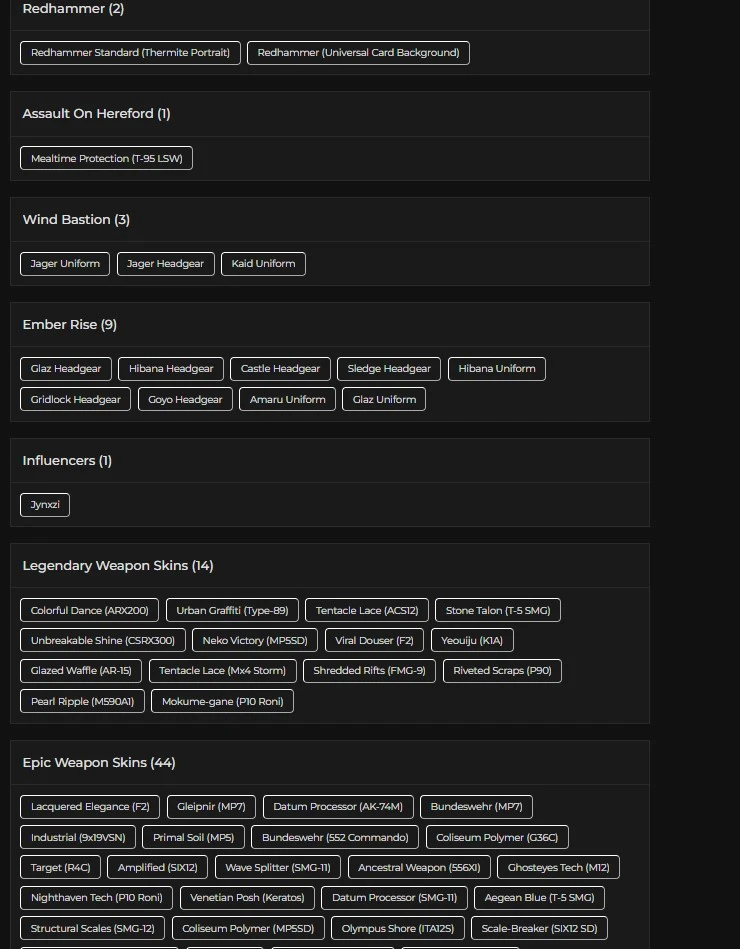The width and height of the screenshot is (740, 949).
Task: Click Datum Processor (SMG-11) skin
Action: point(395,898)
